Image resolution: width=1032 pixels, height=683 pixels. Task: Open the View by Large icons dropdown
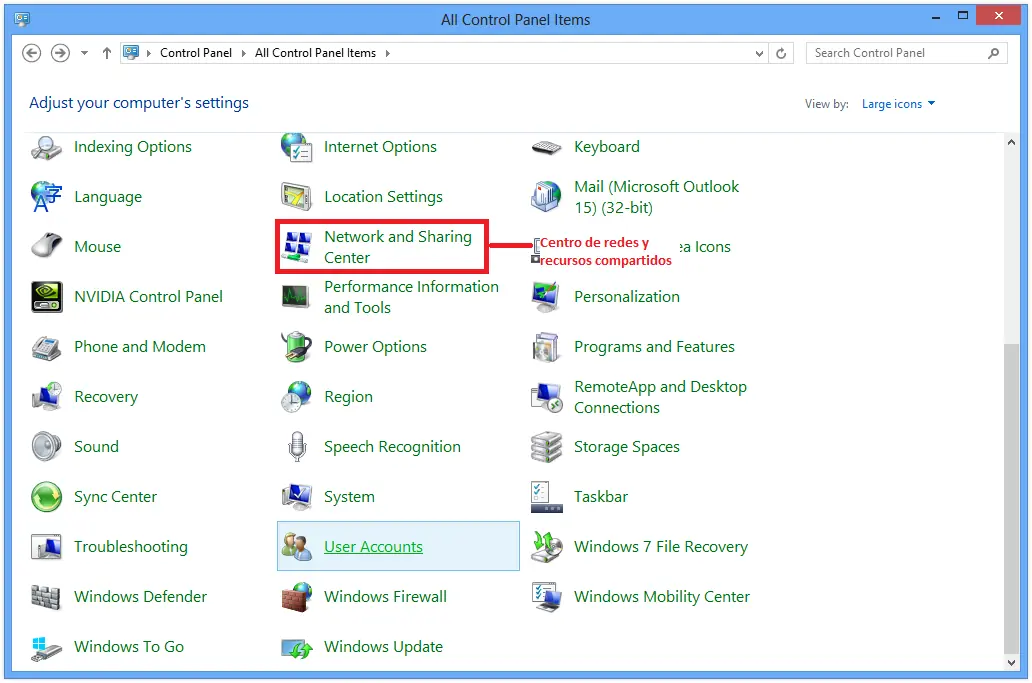pyautogui.click(x=898, y=104)
